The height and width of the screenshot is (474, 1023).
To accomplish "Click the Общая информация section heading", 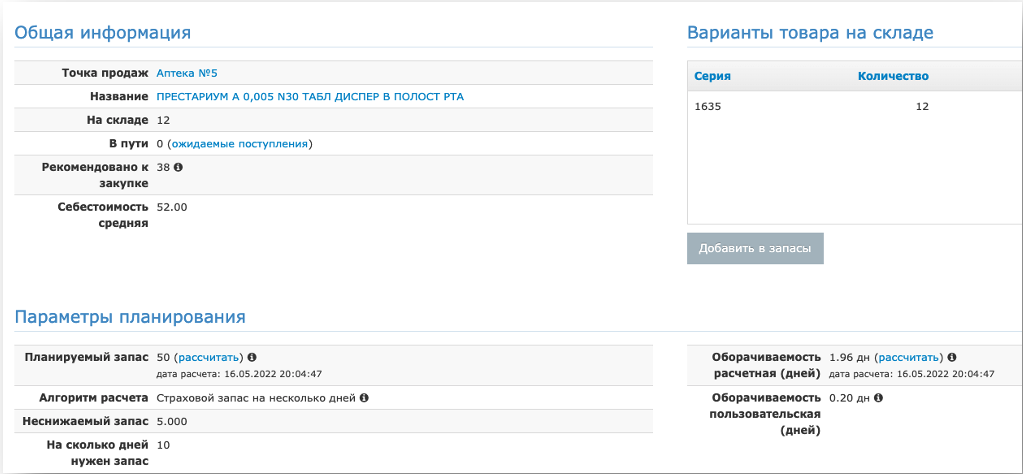I will click(102, 33).
